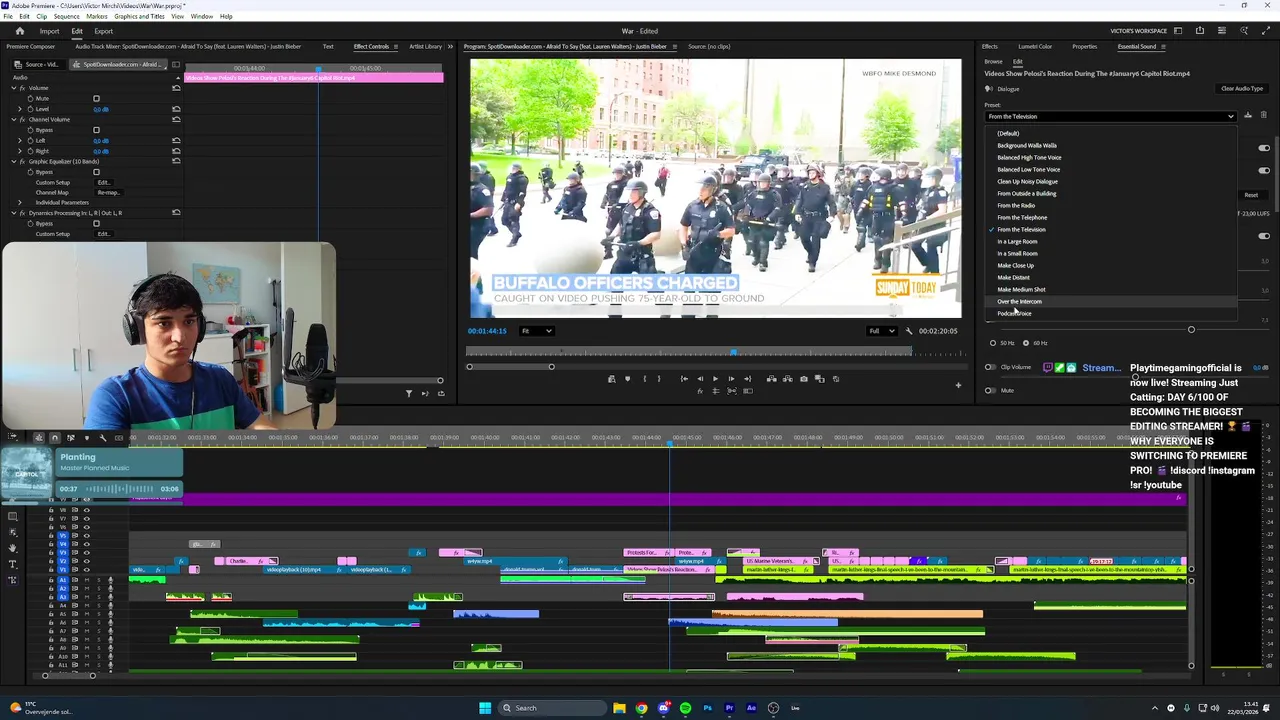Click Mark Out button in transport
This screenshot has height=720, width=1280.
(x=658, y=379)
